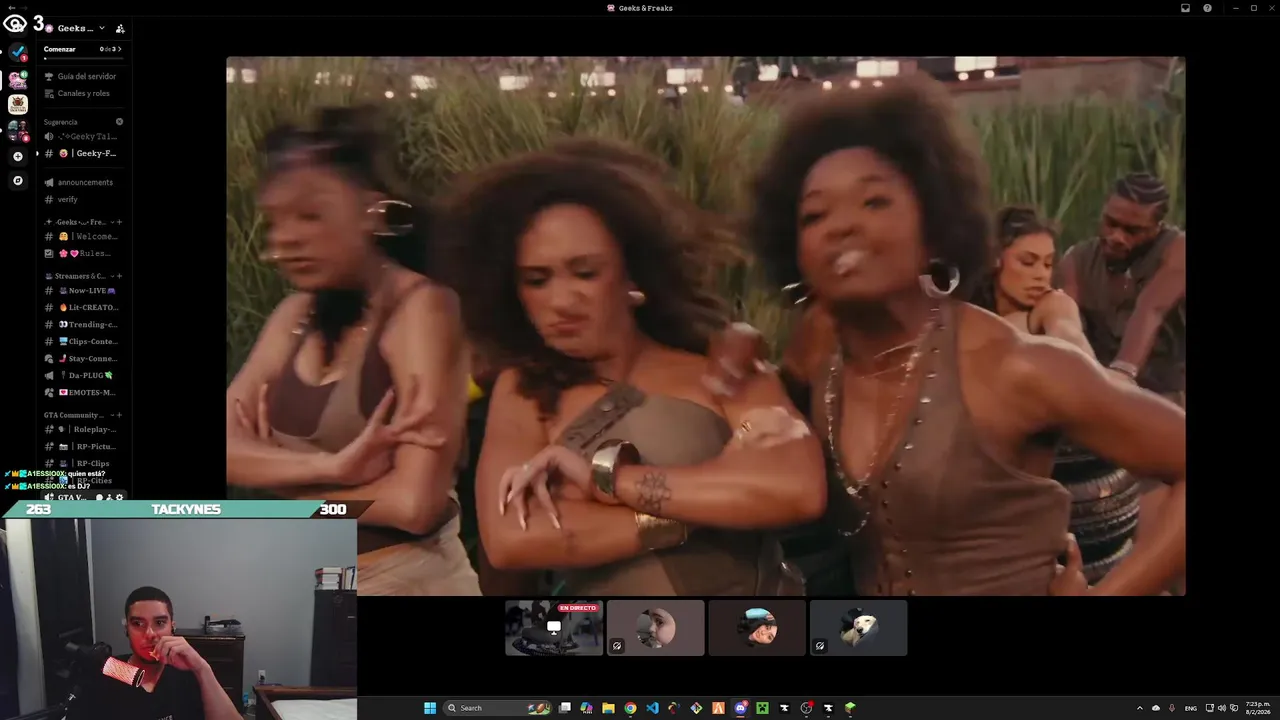Add a server with plus icon

(x=18, y=156)
